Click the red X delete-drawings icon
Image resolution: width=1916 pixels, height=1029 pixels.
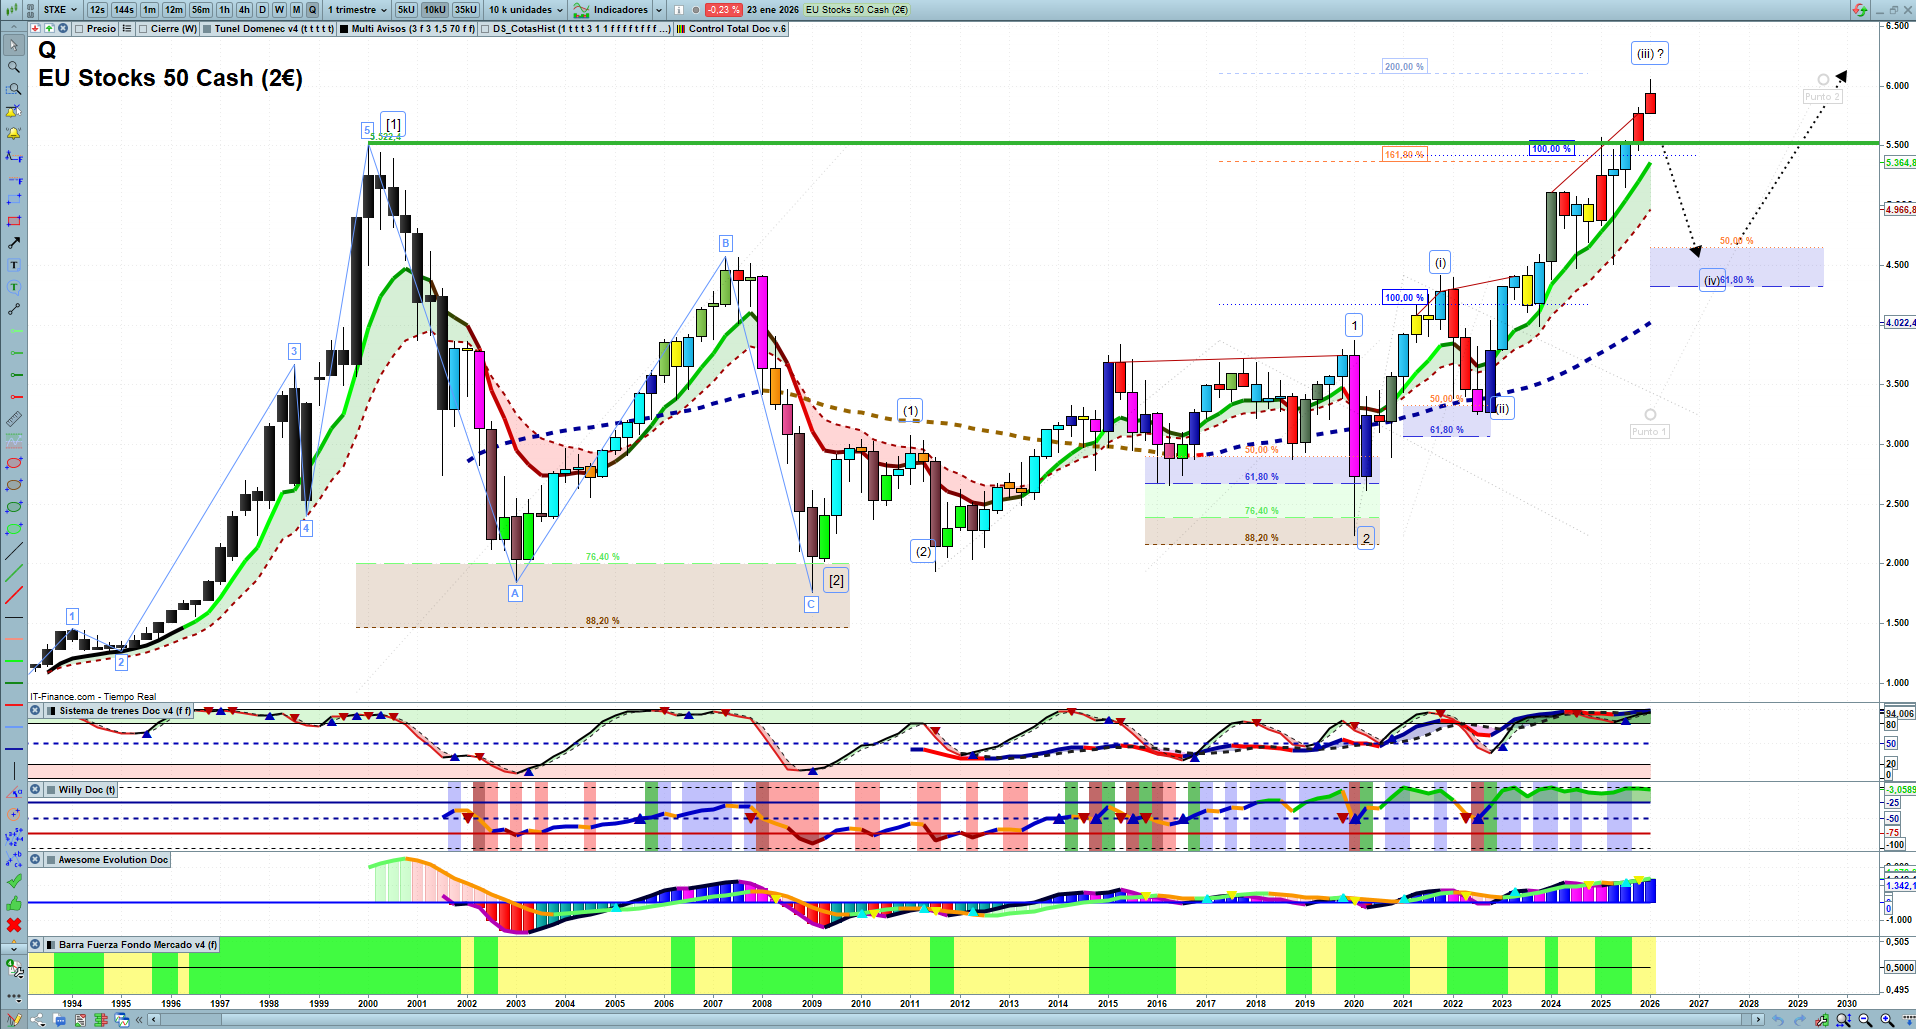[14, 925]
